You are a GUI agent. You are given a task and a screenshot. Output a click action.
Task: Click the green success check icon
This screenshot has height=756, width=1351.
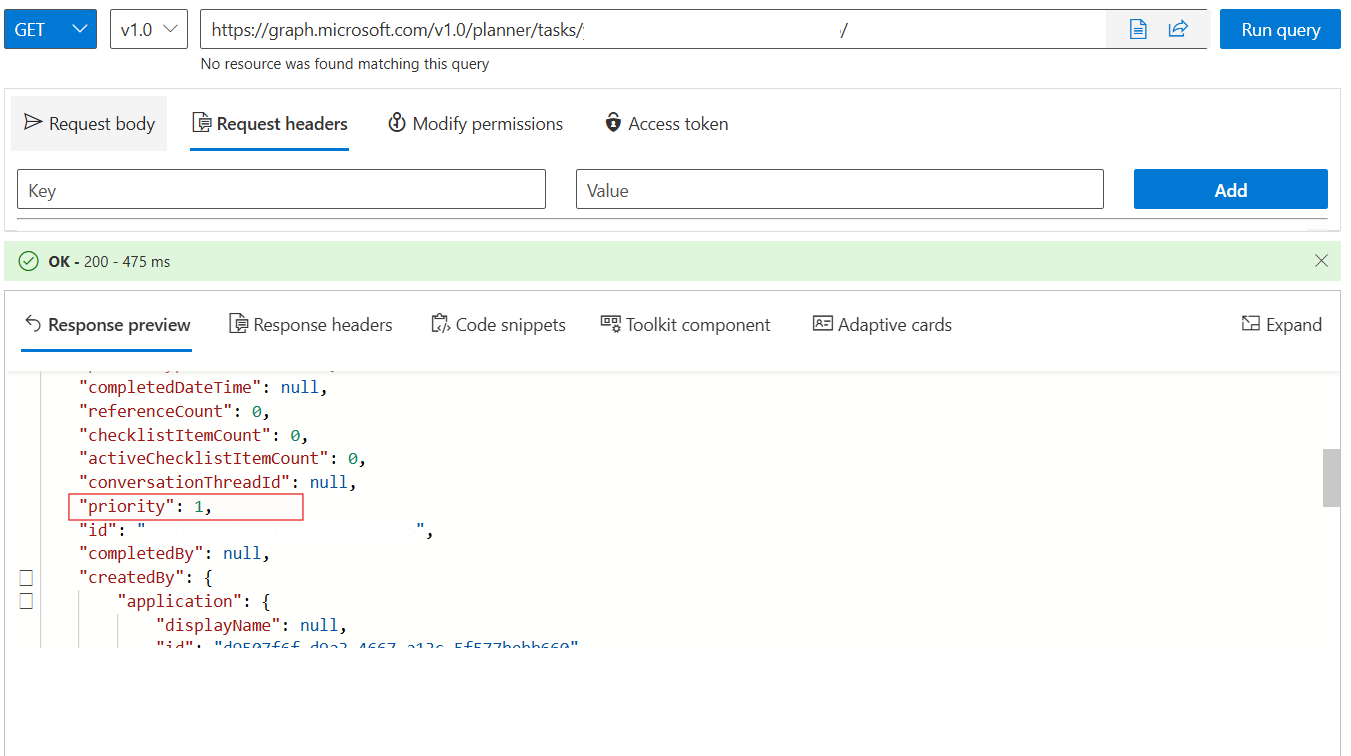(x=29, y=261)
